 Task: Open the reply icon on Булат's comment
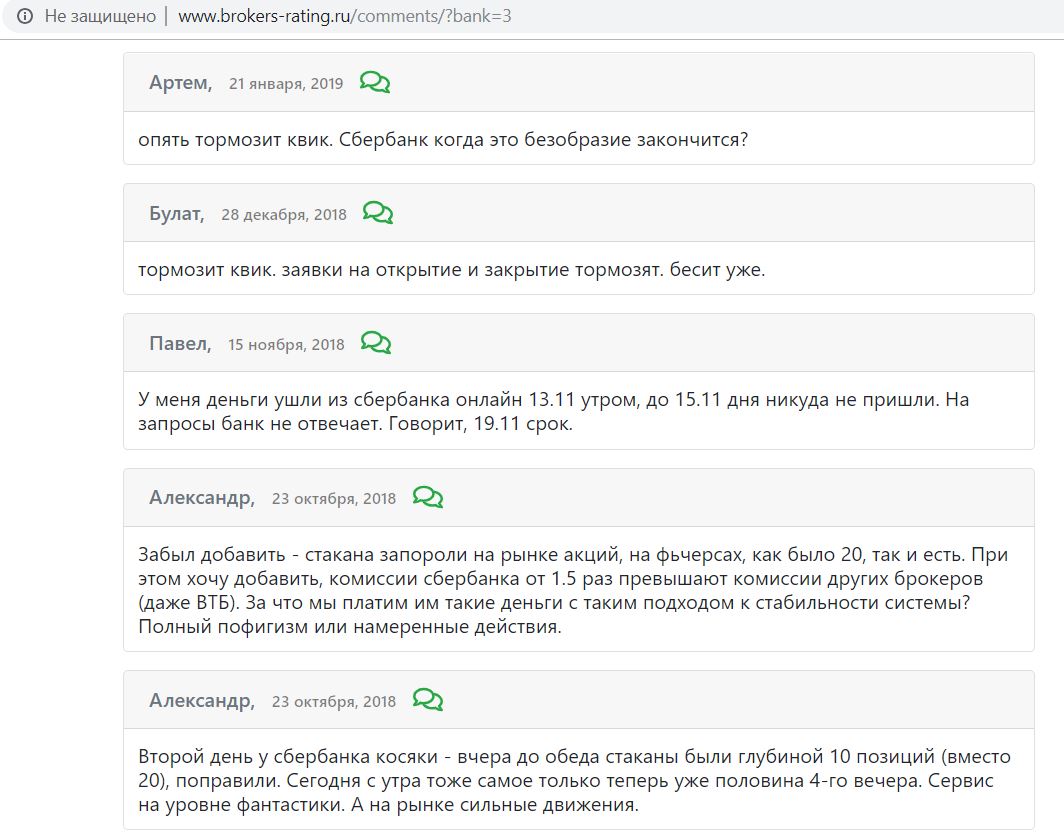click(x=378, y=213)
